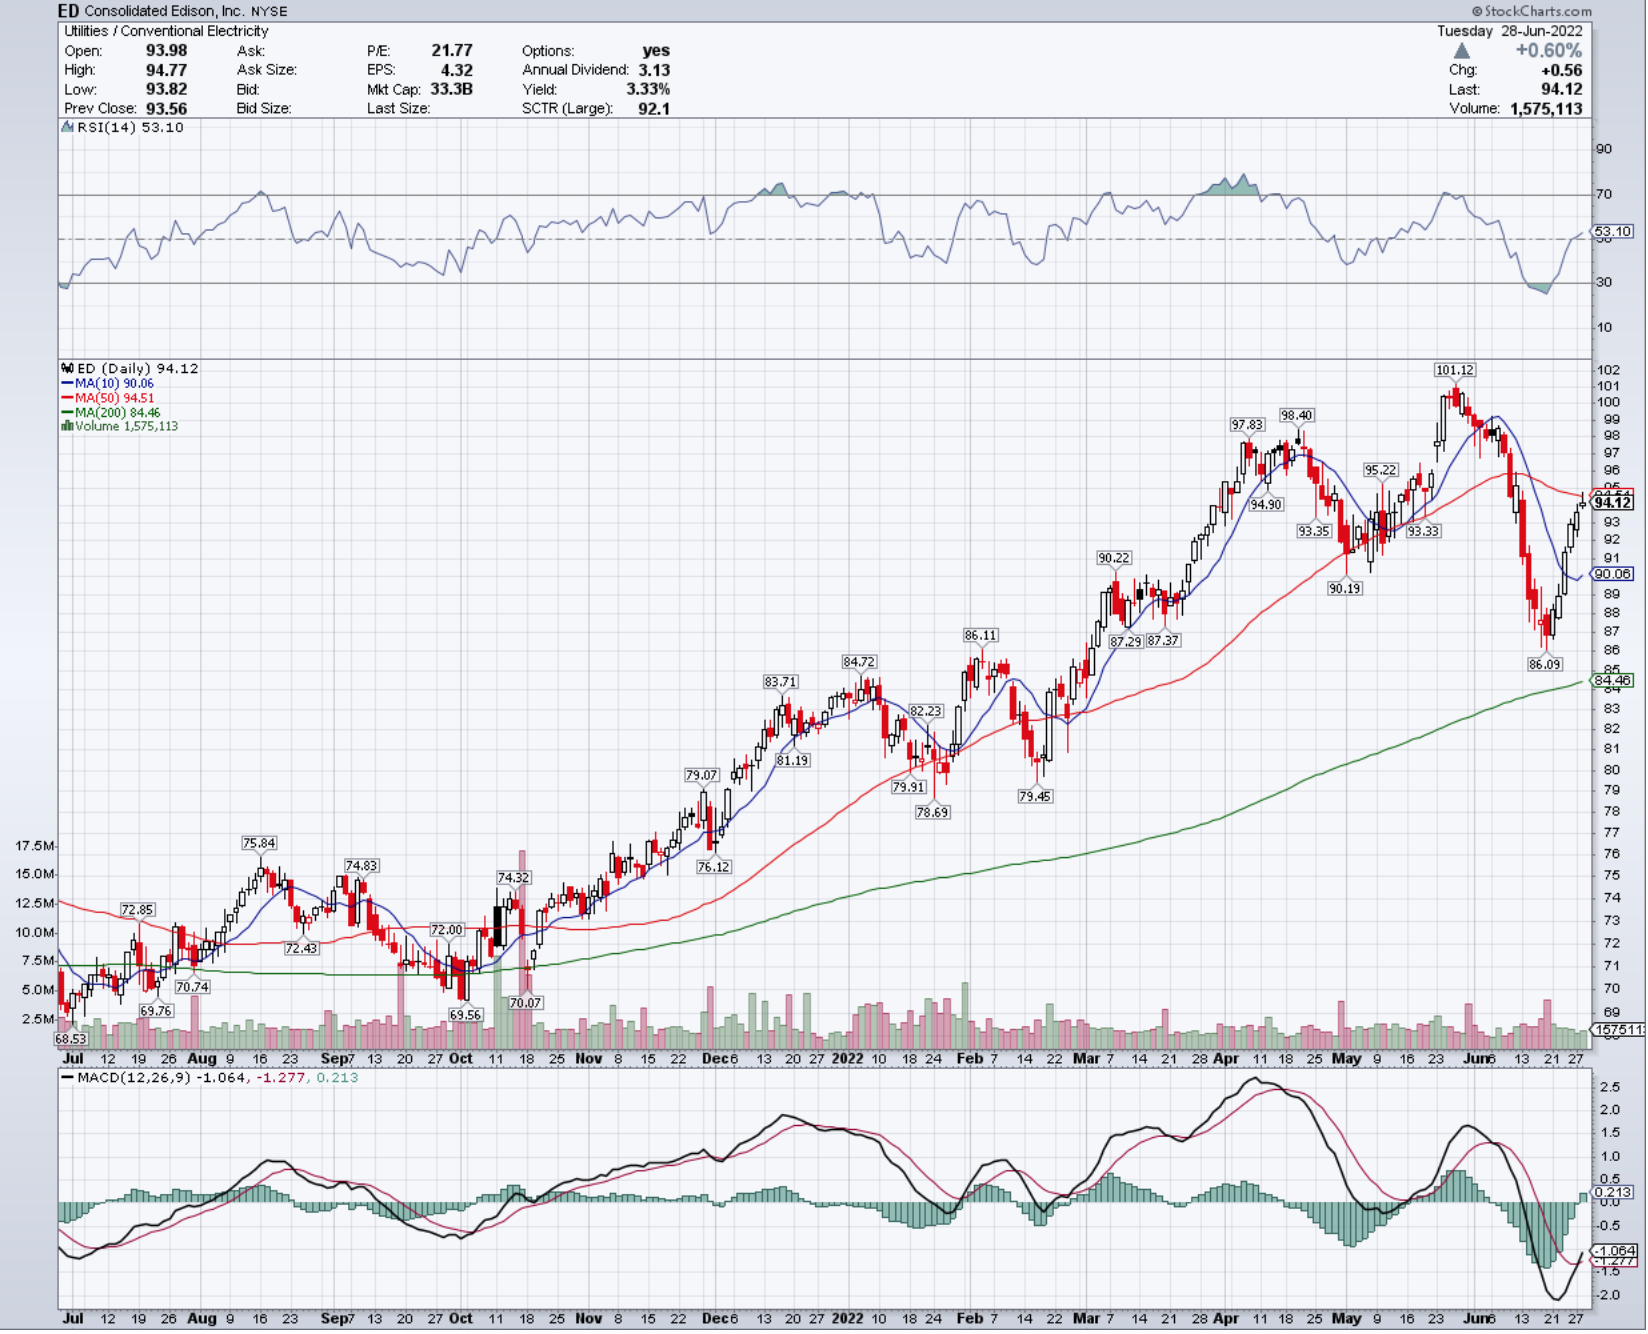Click the 2022 label on the price chart axis

(848, 1060)
